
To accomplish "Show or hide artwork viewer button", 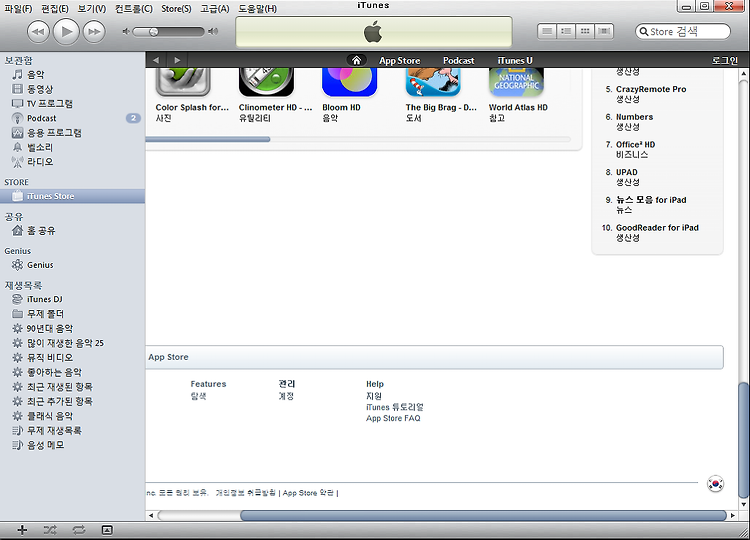I will (x=108, y=530).
